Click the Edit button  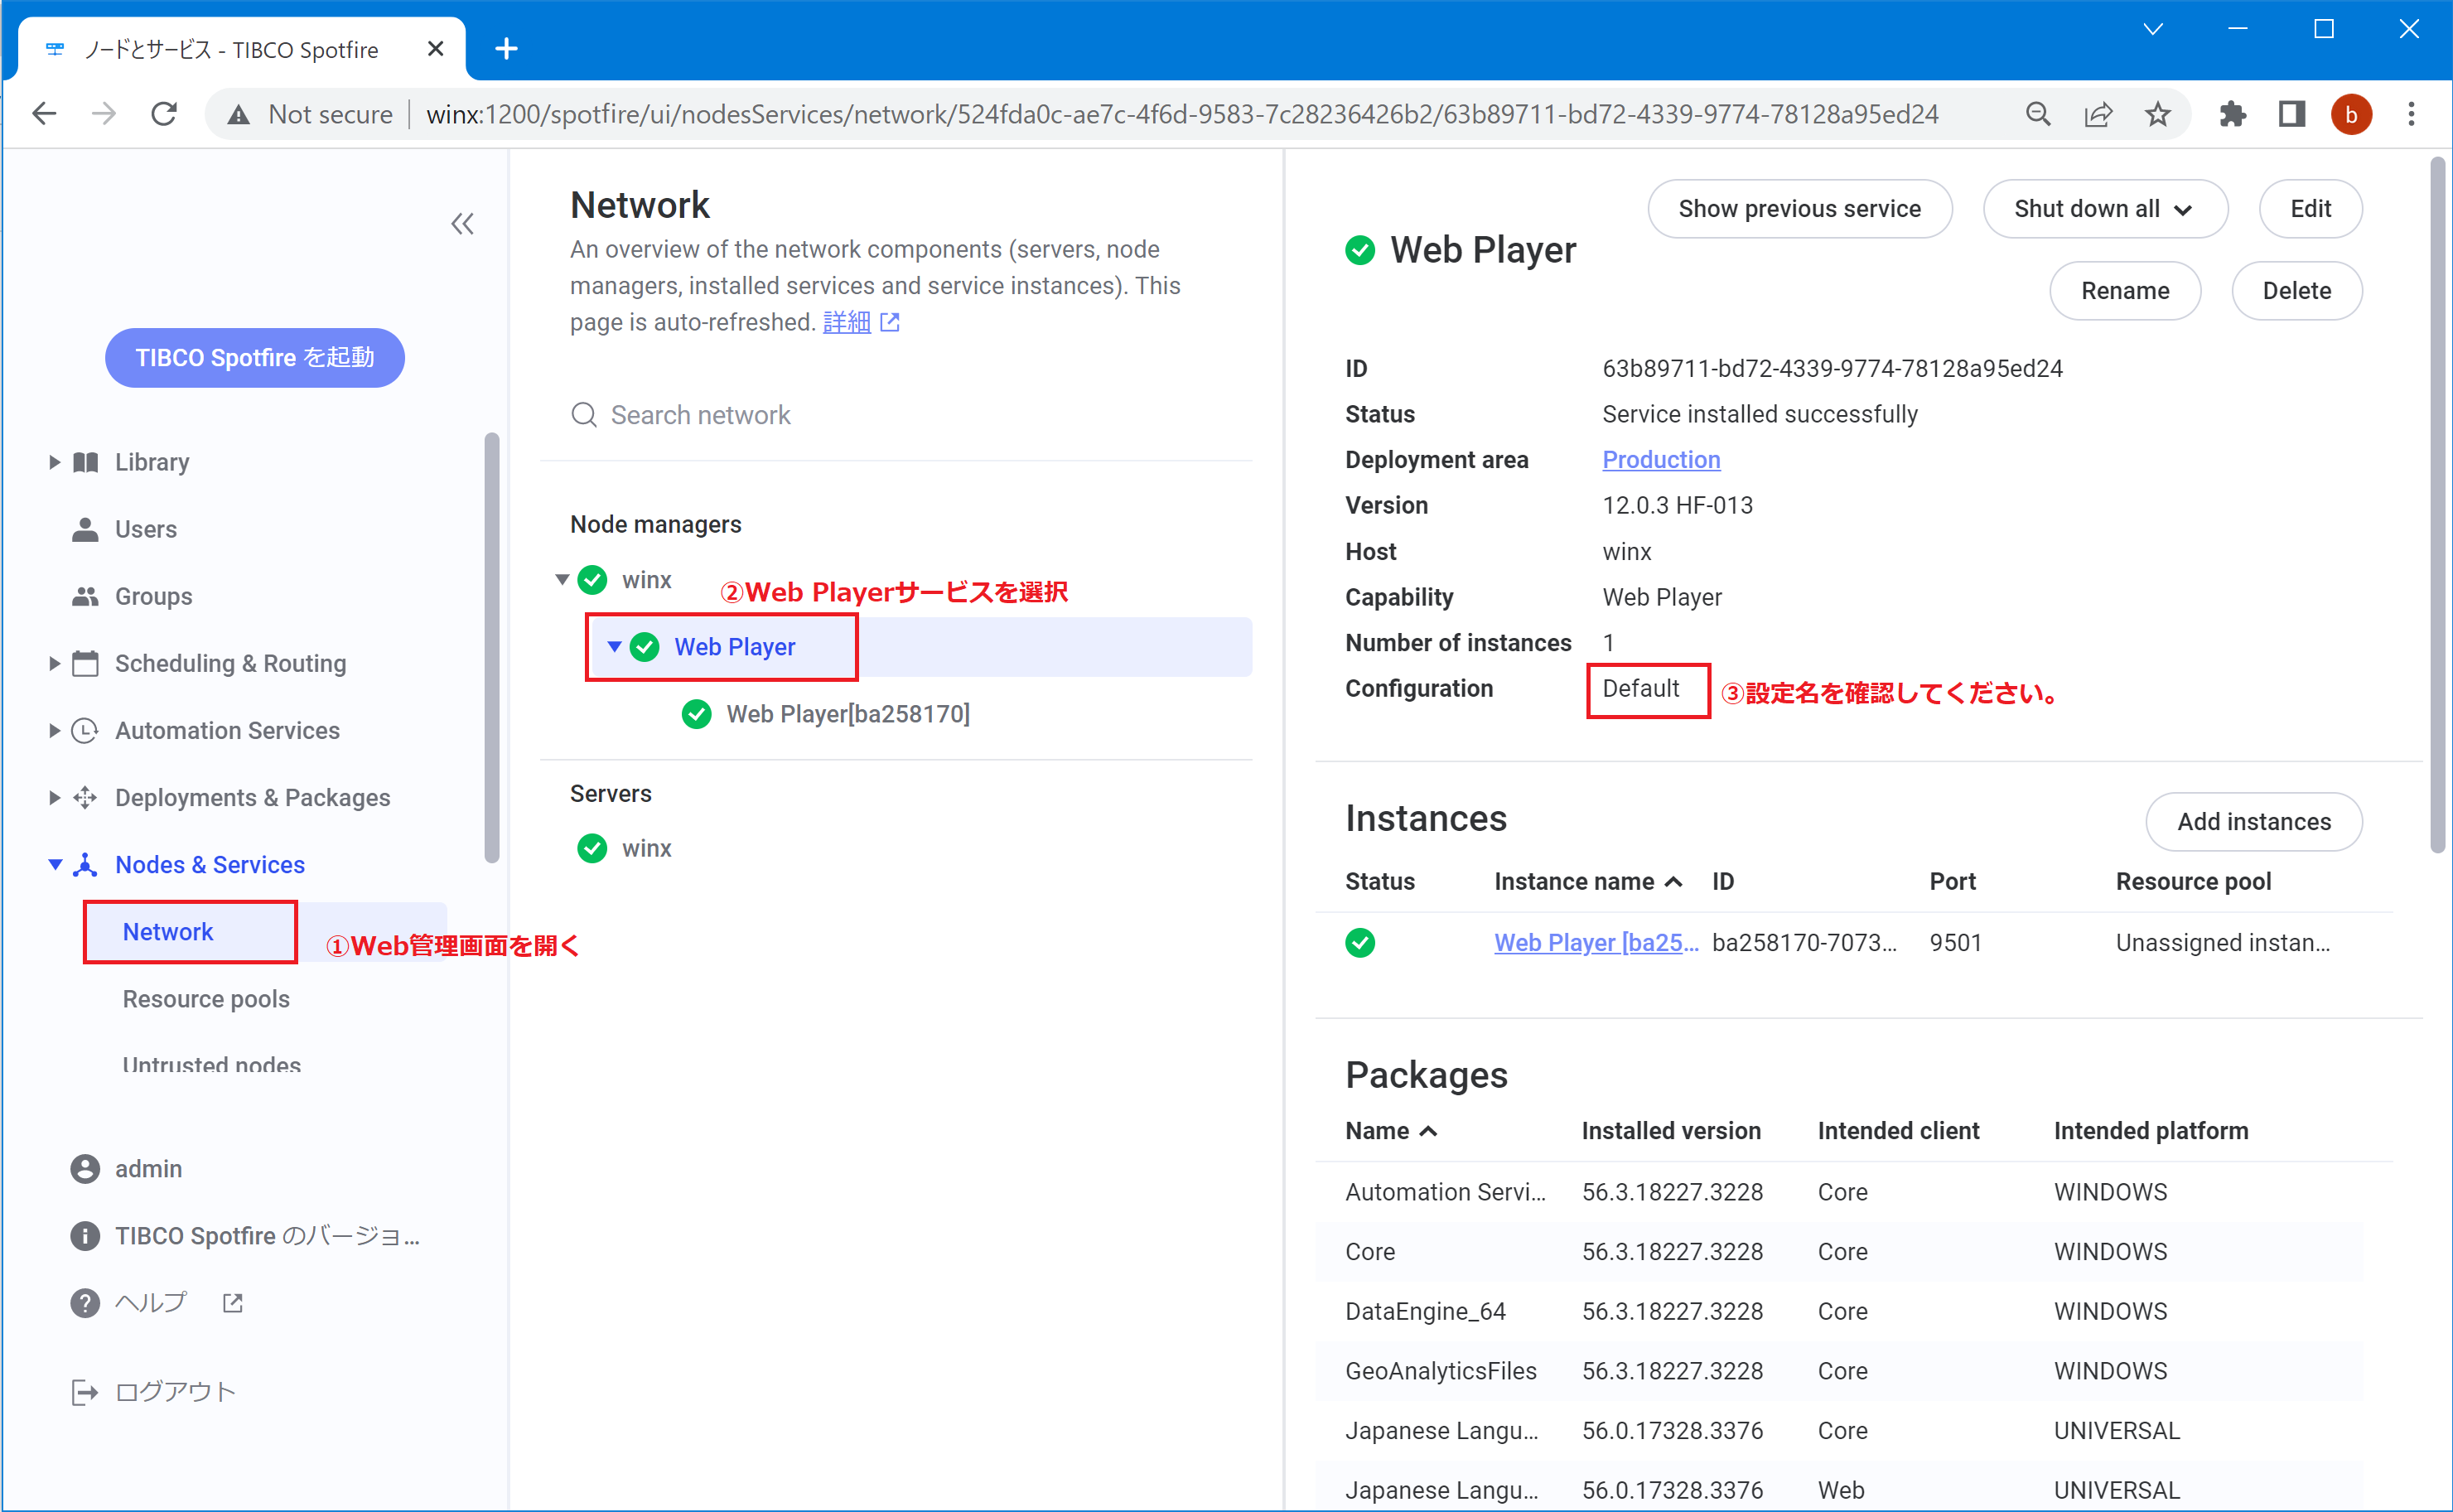[2310, 209]
